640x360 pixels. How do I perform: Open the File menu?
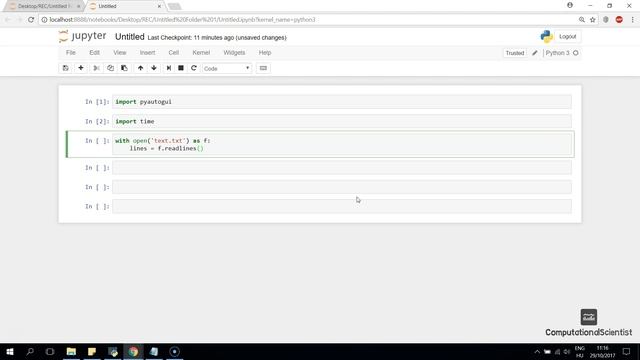(x=71, y=53)
